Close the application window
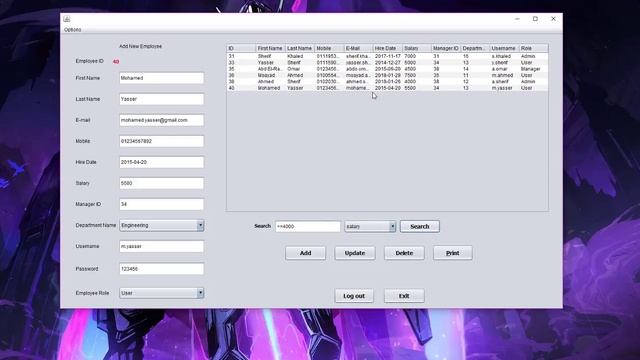 (x=553, y=19)
